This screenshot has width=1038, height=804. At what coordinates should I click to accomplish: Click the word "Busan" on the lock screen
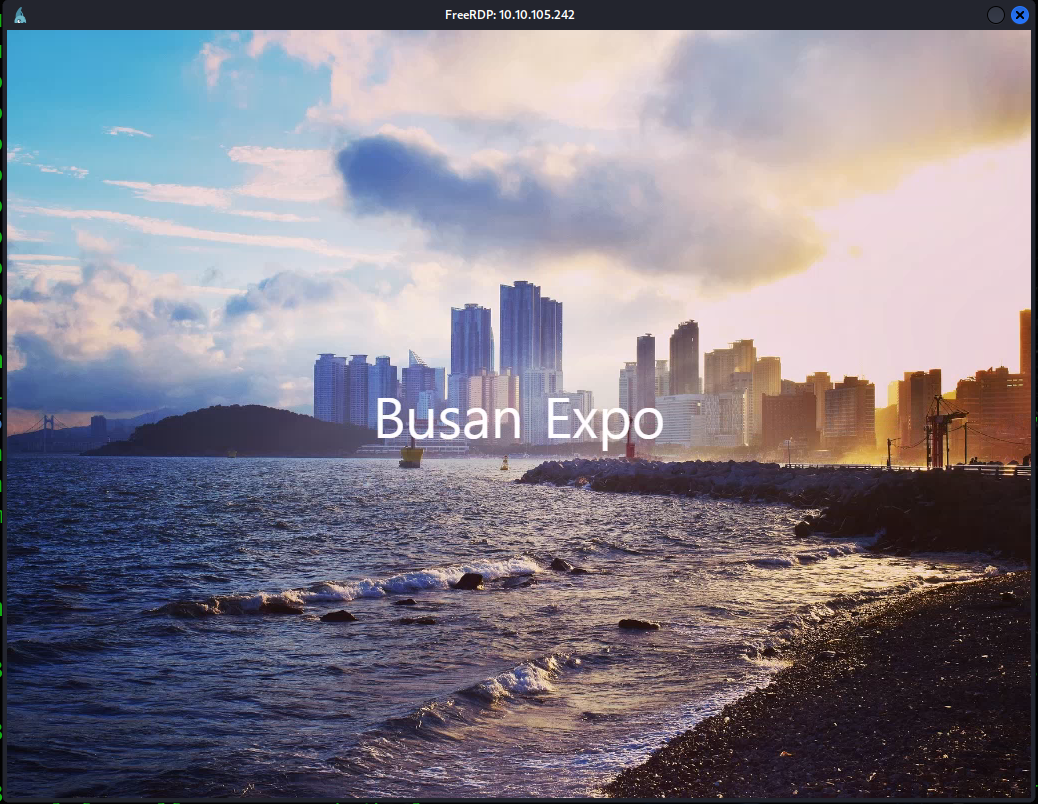[x=447, y=420]
